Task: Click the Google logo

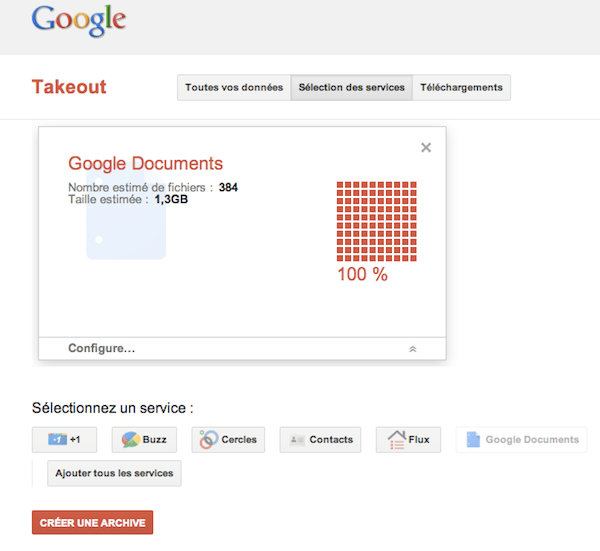Action: click(79, 20)
